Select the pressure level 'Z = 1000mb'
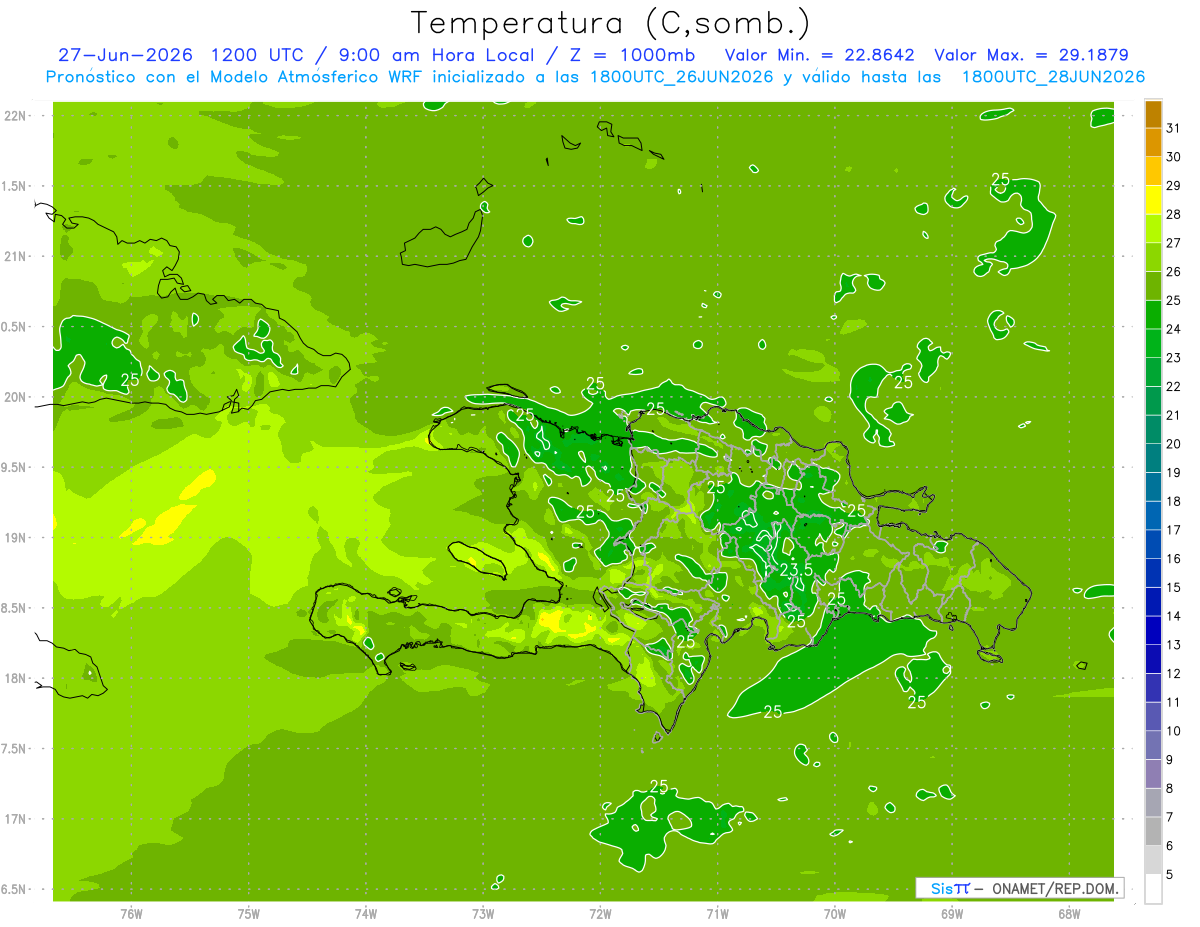The width and height of the screenshot is (1200, 927). pyautogui.click(x=632, y=55)
